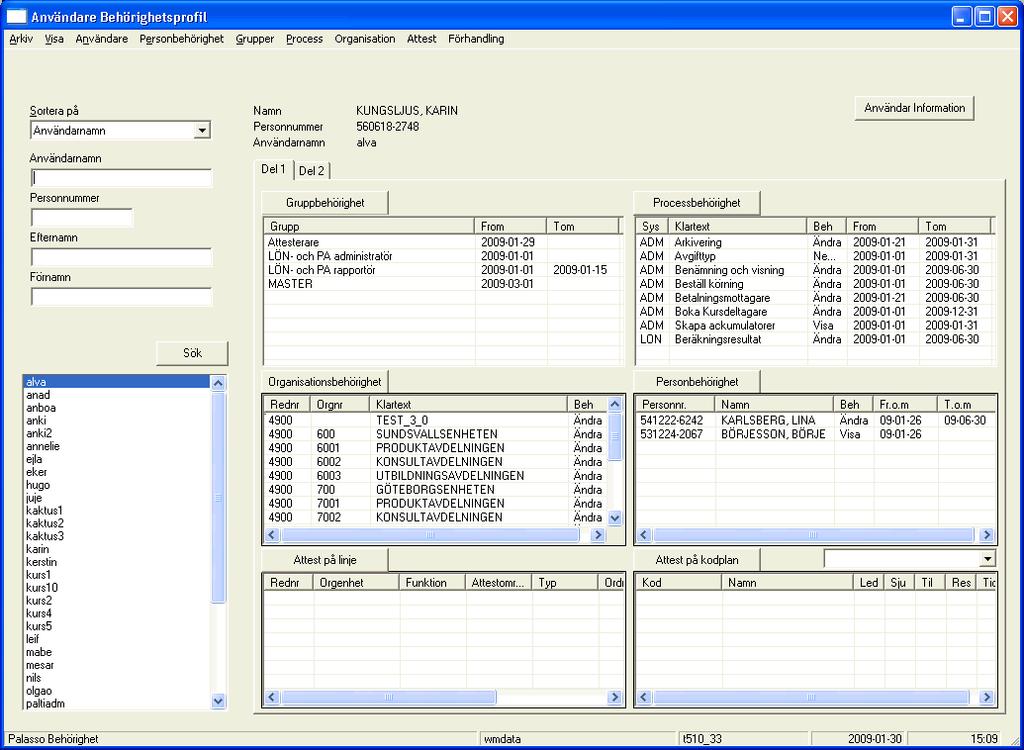Click the Funktion column header

432,583
